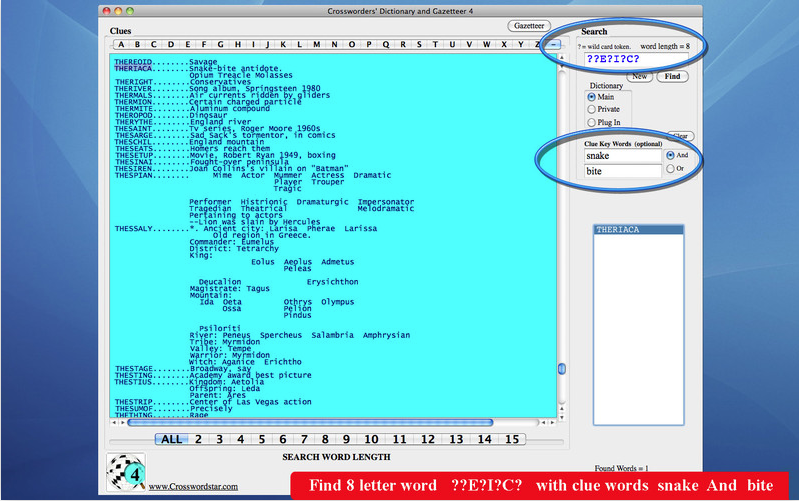Set search word length to 10

coord(371,439)
